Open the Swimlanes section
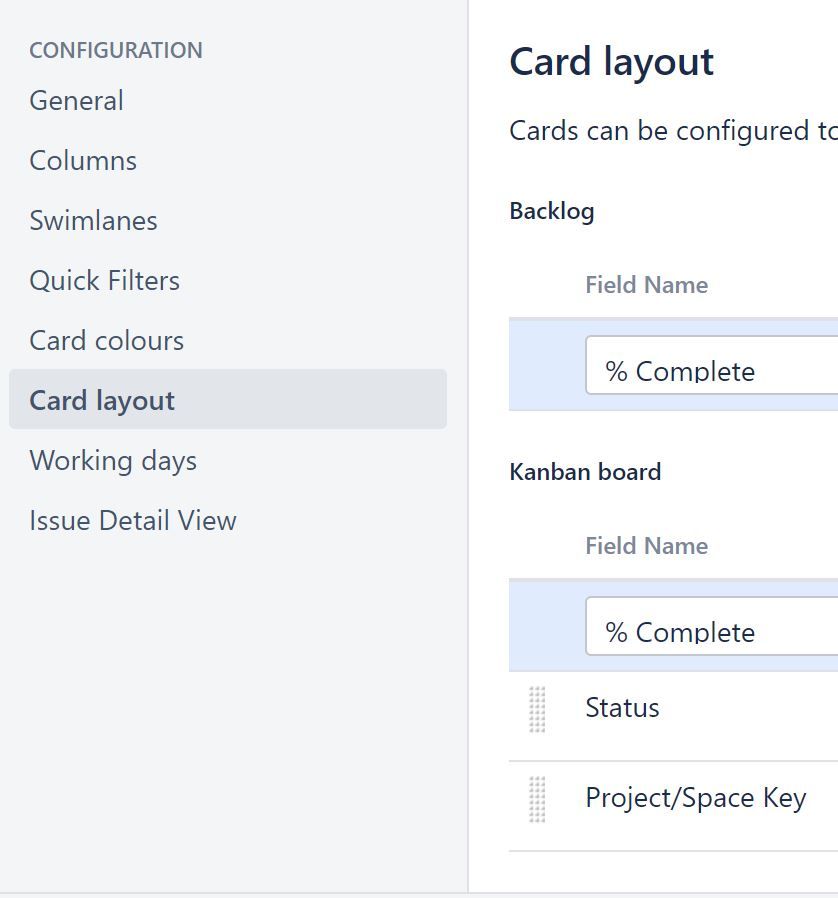Screen dimensions: 838x898 93,220
